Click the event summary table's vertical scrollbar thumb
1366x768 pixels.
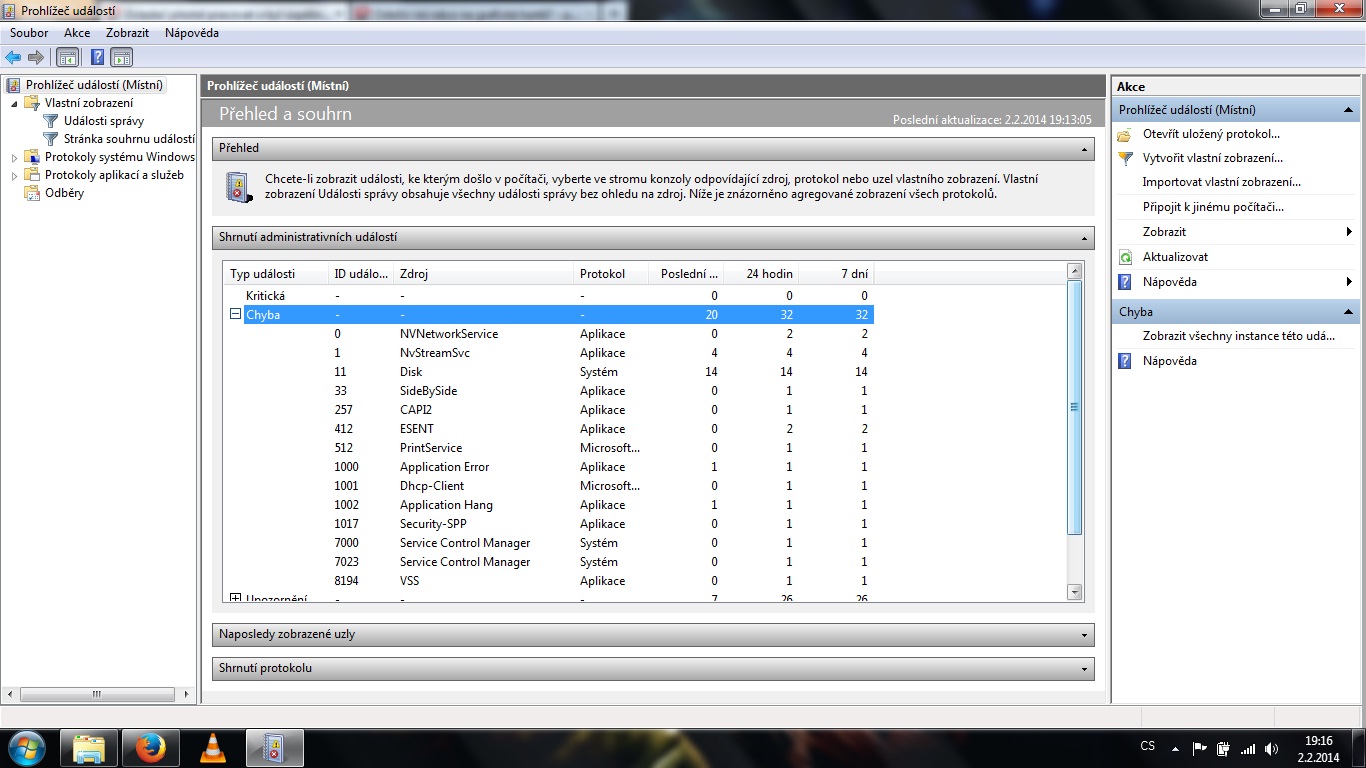click(1075, 407)
